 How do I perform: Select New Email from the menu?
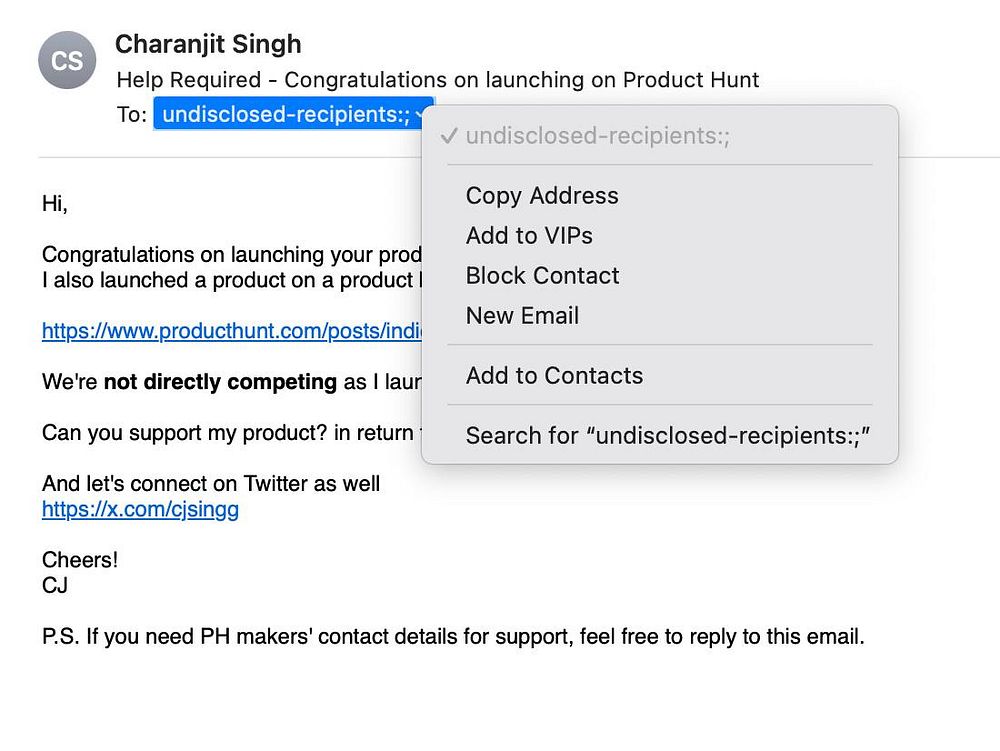[x=522, y=316]
